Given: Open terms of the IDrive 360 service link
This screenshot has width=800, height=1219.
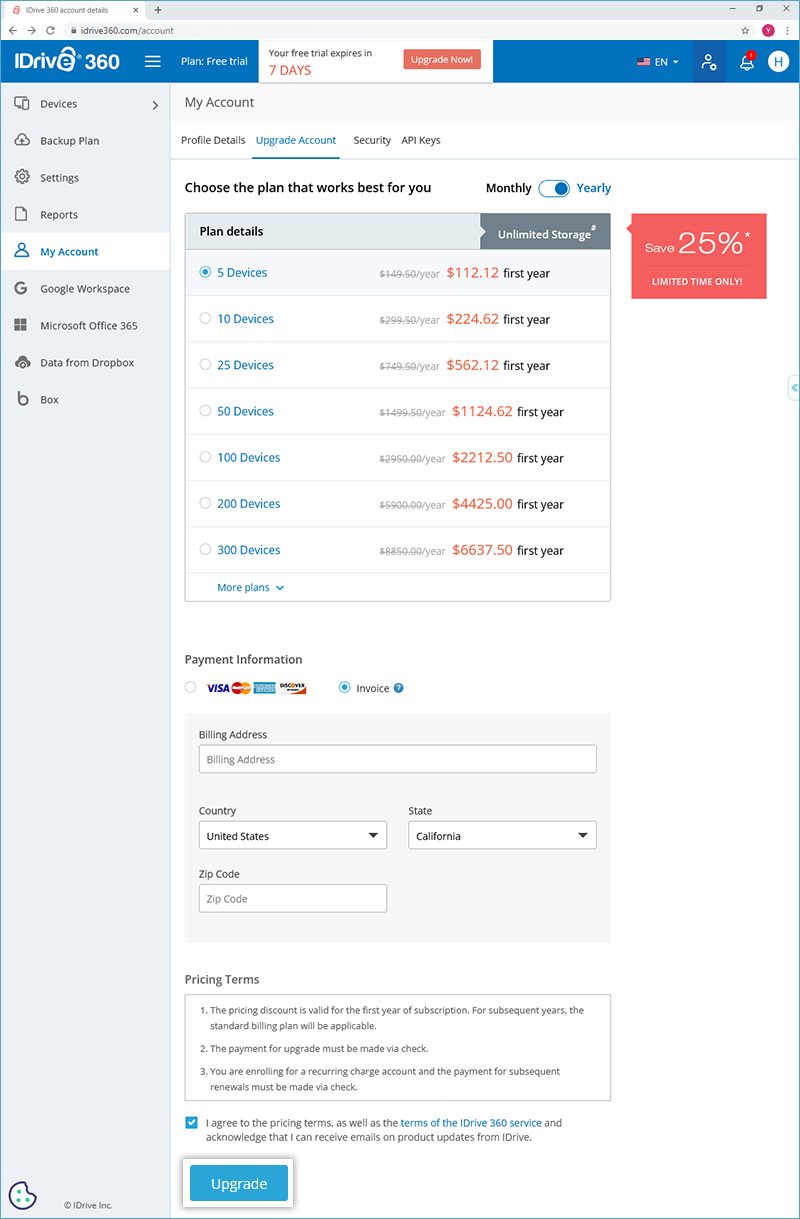Looking at the screenshot, I should coord(471,1123).
